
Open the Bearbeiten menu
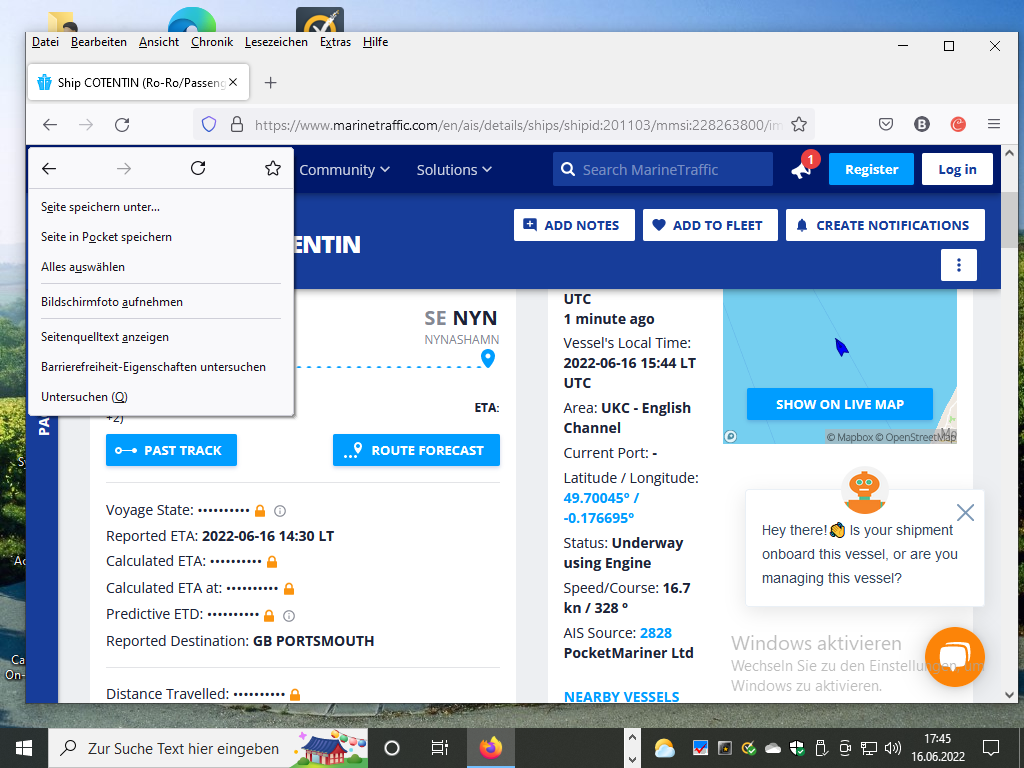coord(99,42)
